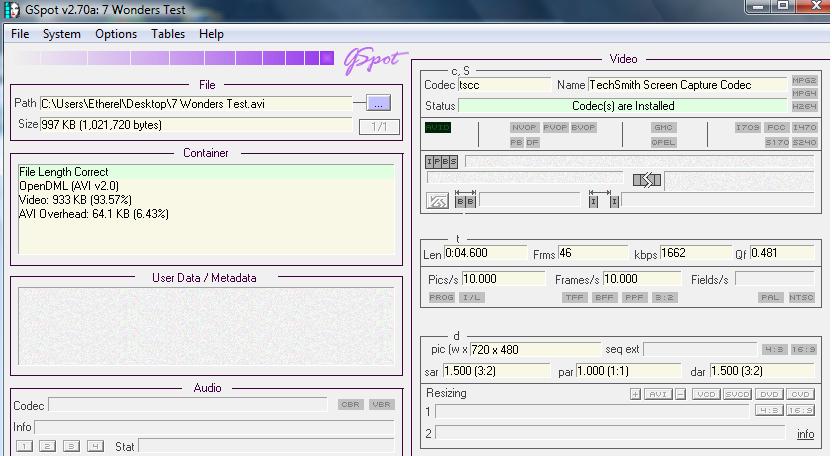Click the GSpot logo
The height and width of the screenshot is (456, 832).
[374, 60]
